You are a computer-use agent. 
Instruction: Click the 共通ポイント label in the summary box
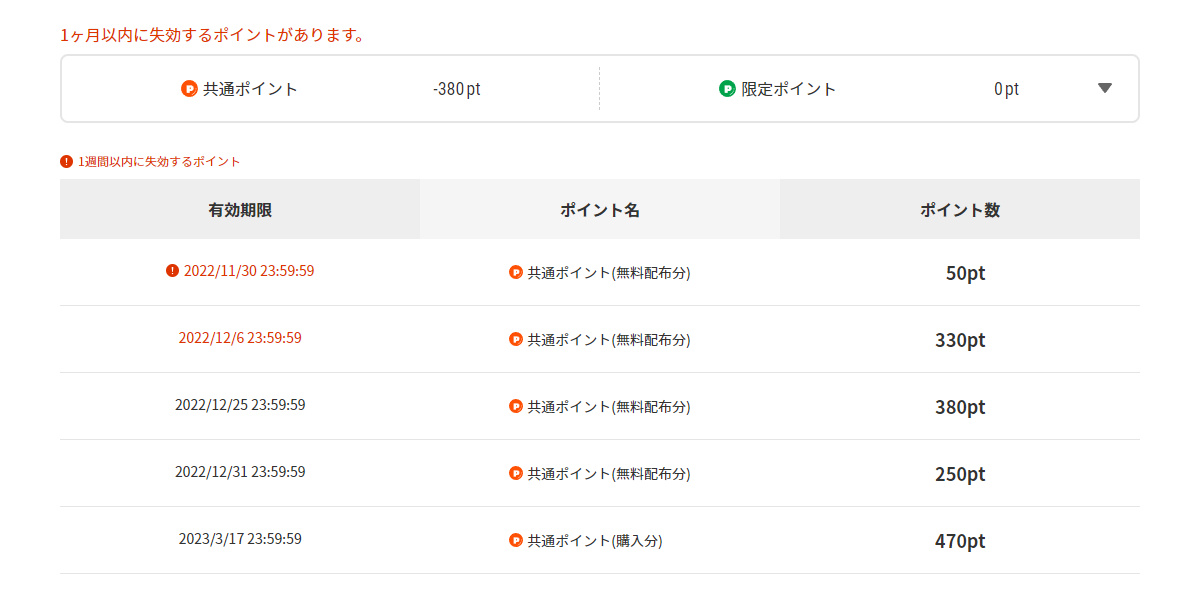[250, 89]
